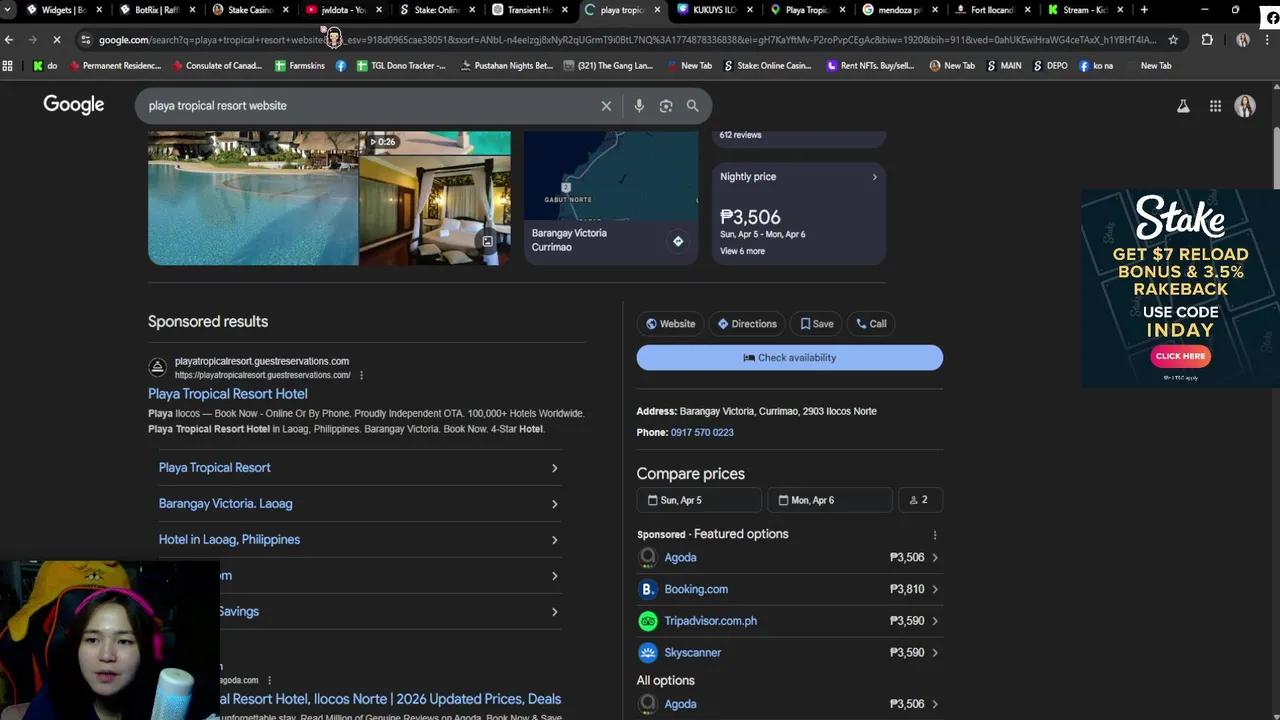Open the Sun, Apr 5 check-in date picker
Image resolution: width=1280 pixels, height=720 pixels.
699,500
